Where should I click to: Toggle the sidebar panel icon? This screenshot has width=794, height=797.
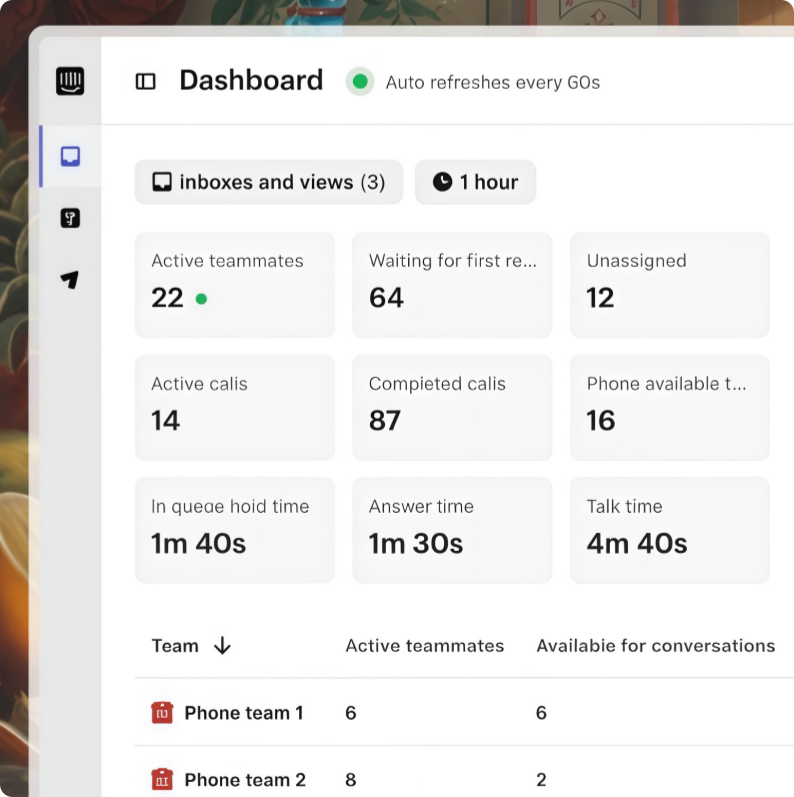coord(146,82)
